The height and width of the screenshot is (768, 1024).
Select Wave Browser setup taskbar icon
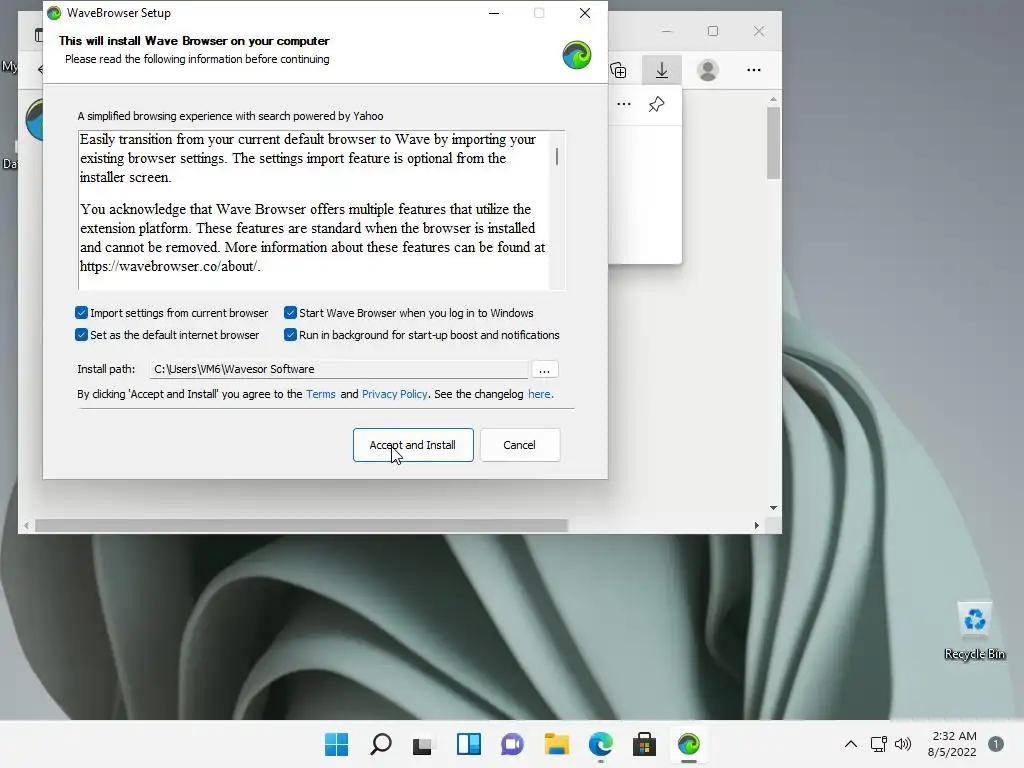point(688,744)
